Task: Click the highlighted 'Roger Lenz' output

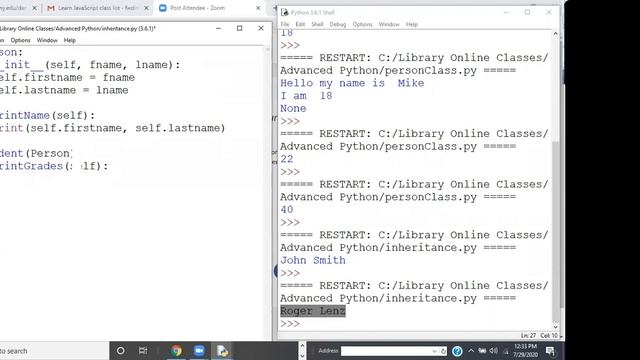Action: [313, 311]
